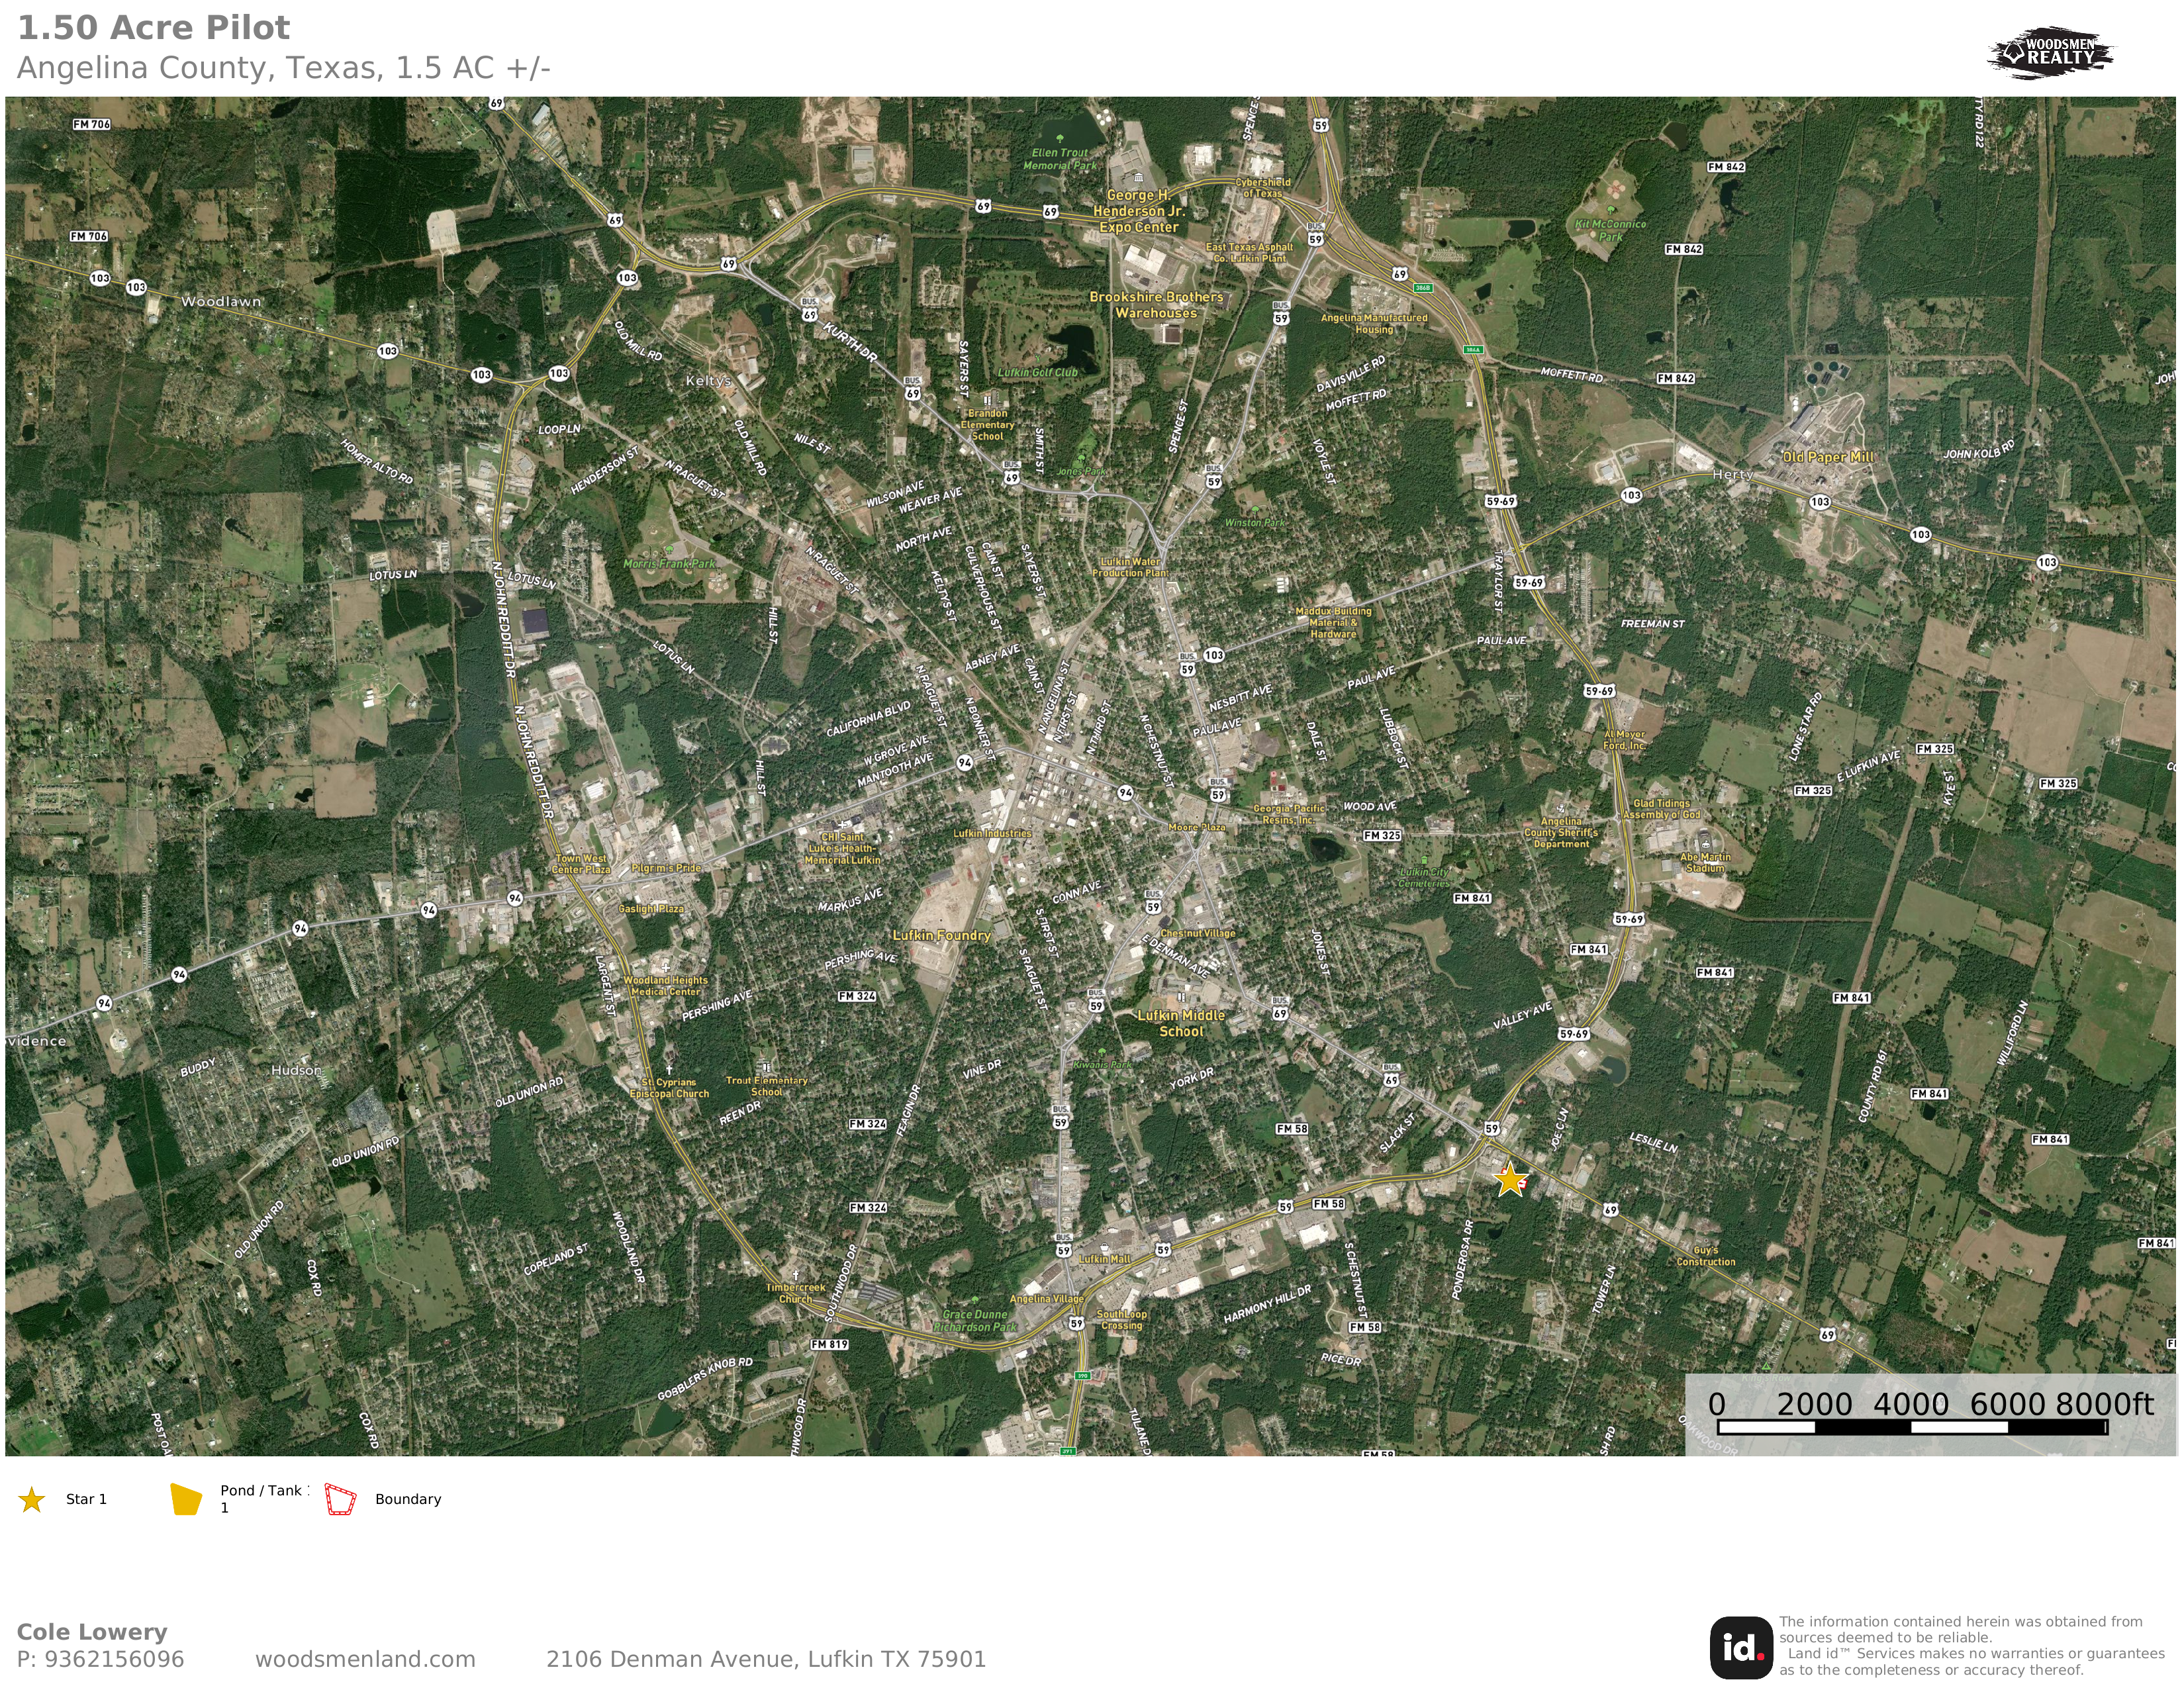
Task: Click the gold star marker on map
Action: pyautogui.click(x=1510, y=1180)
